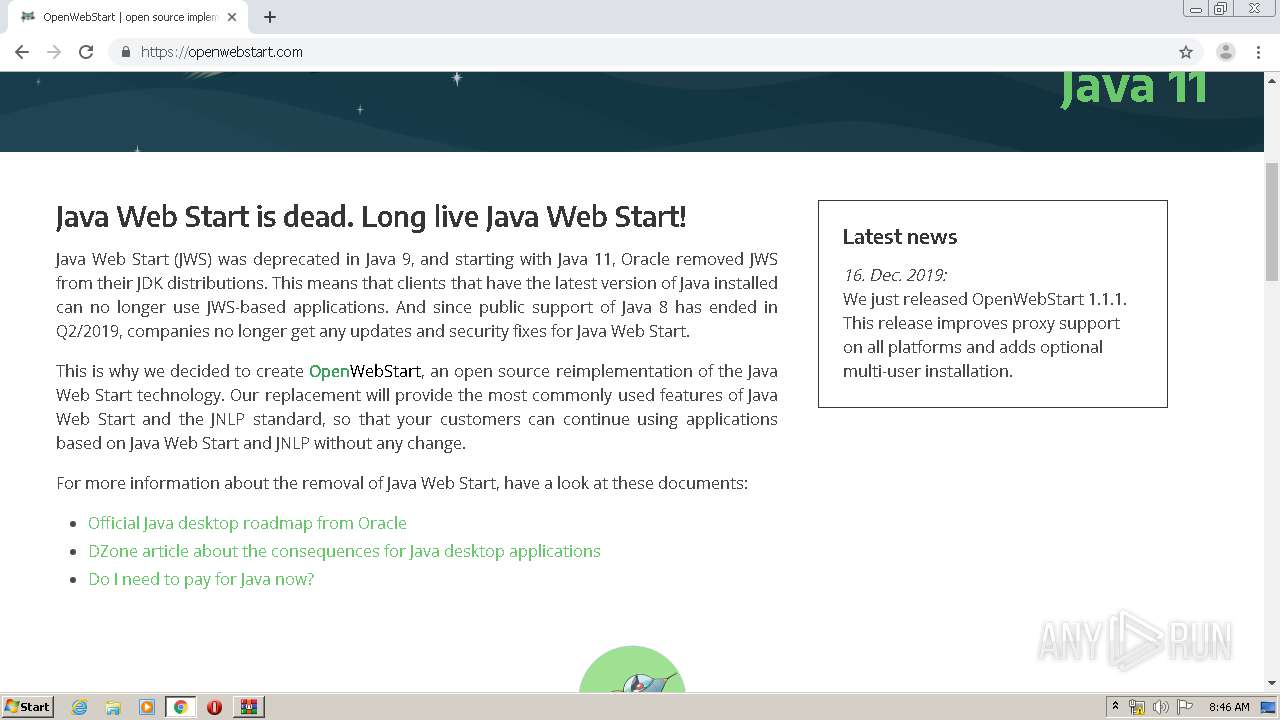
Task: Click page vertical scrollbar thumb
Action: pyautogui.click(x=1272, y=220)
